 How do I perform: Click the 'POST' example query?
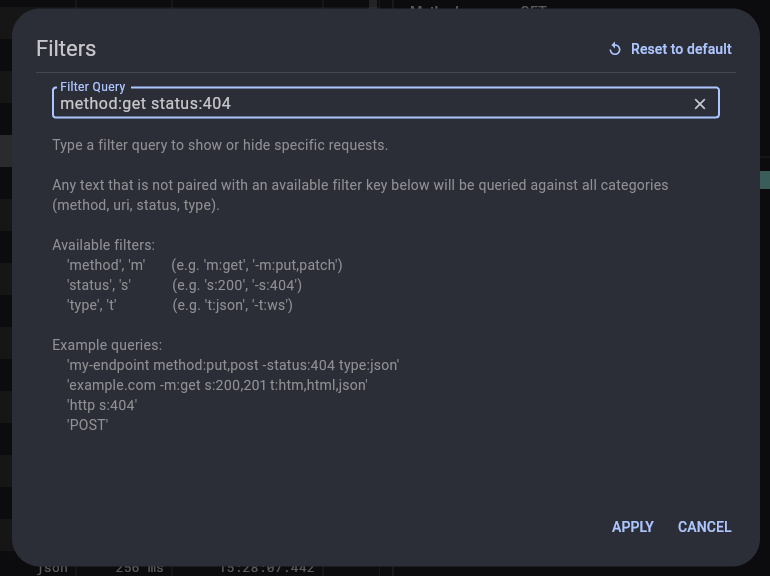click(x=88, y=425)
